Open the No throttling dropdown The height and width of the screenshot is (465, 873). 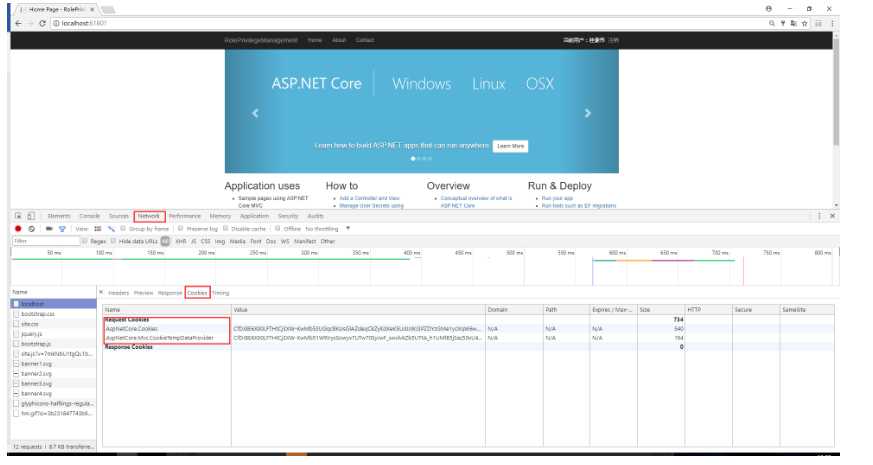coord(328,229)
